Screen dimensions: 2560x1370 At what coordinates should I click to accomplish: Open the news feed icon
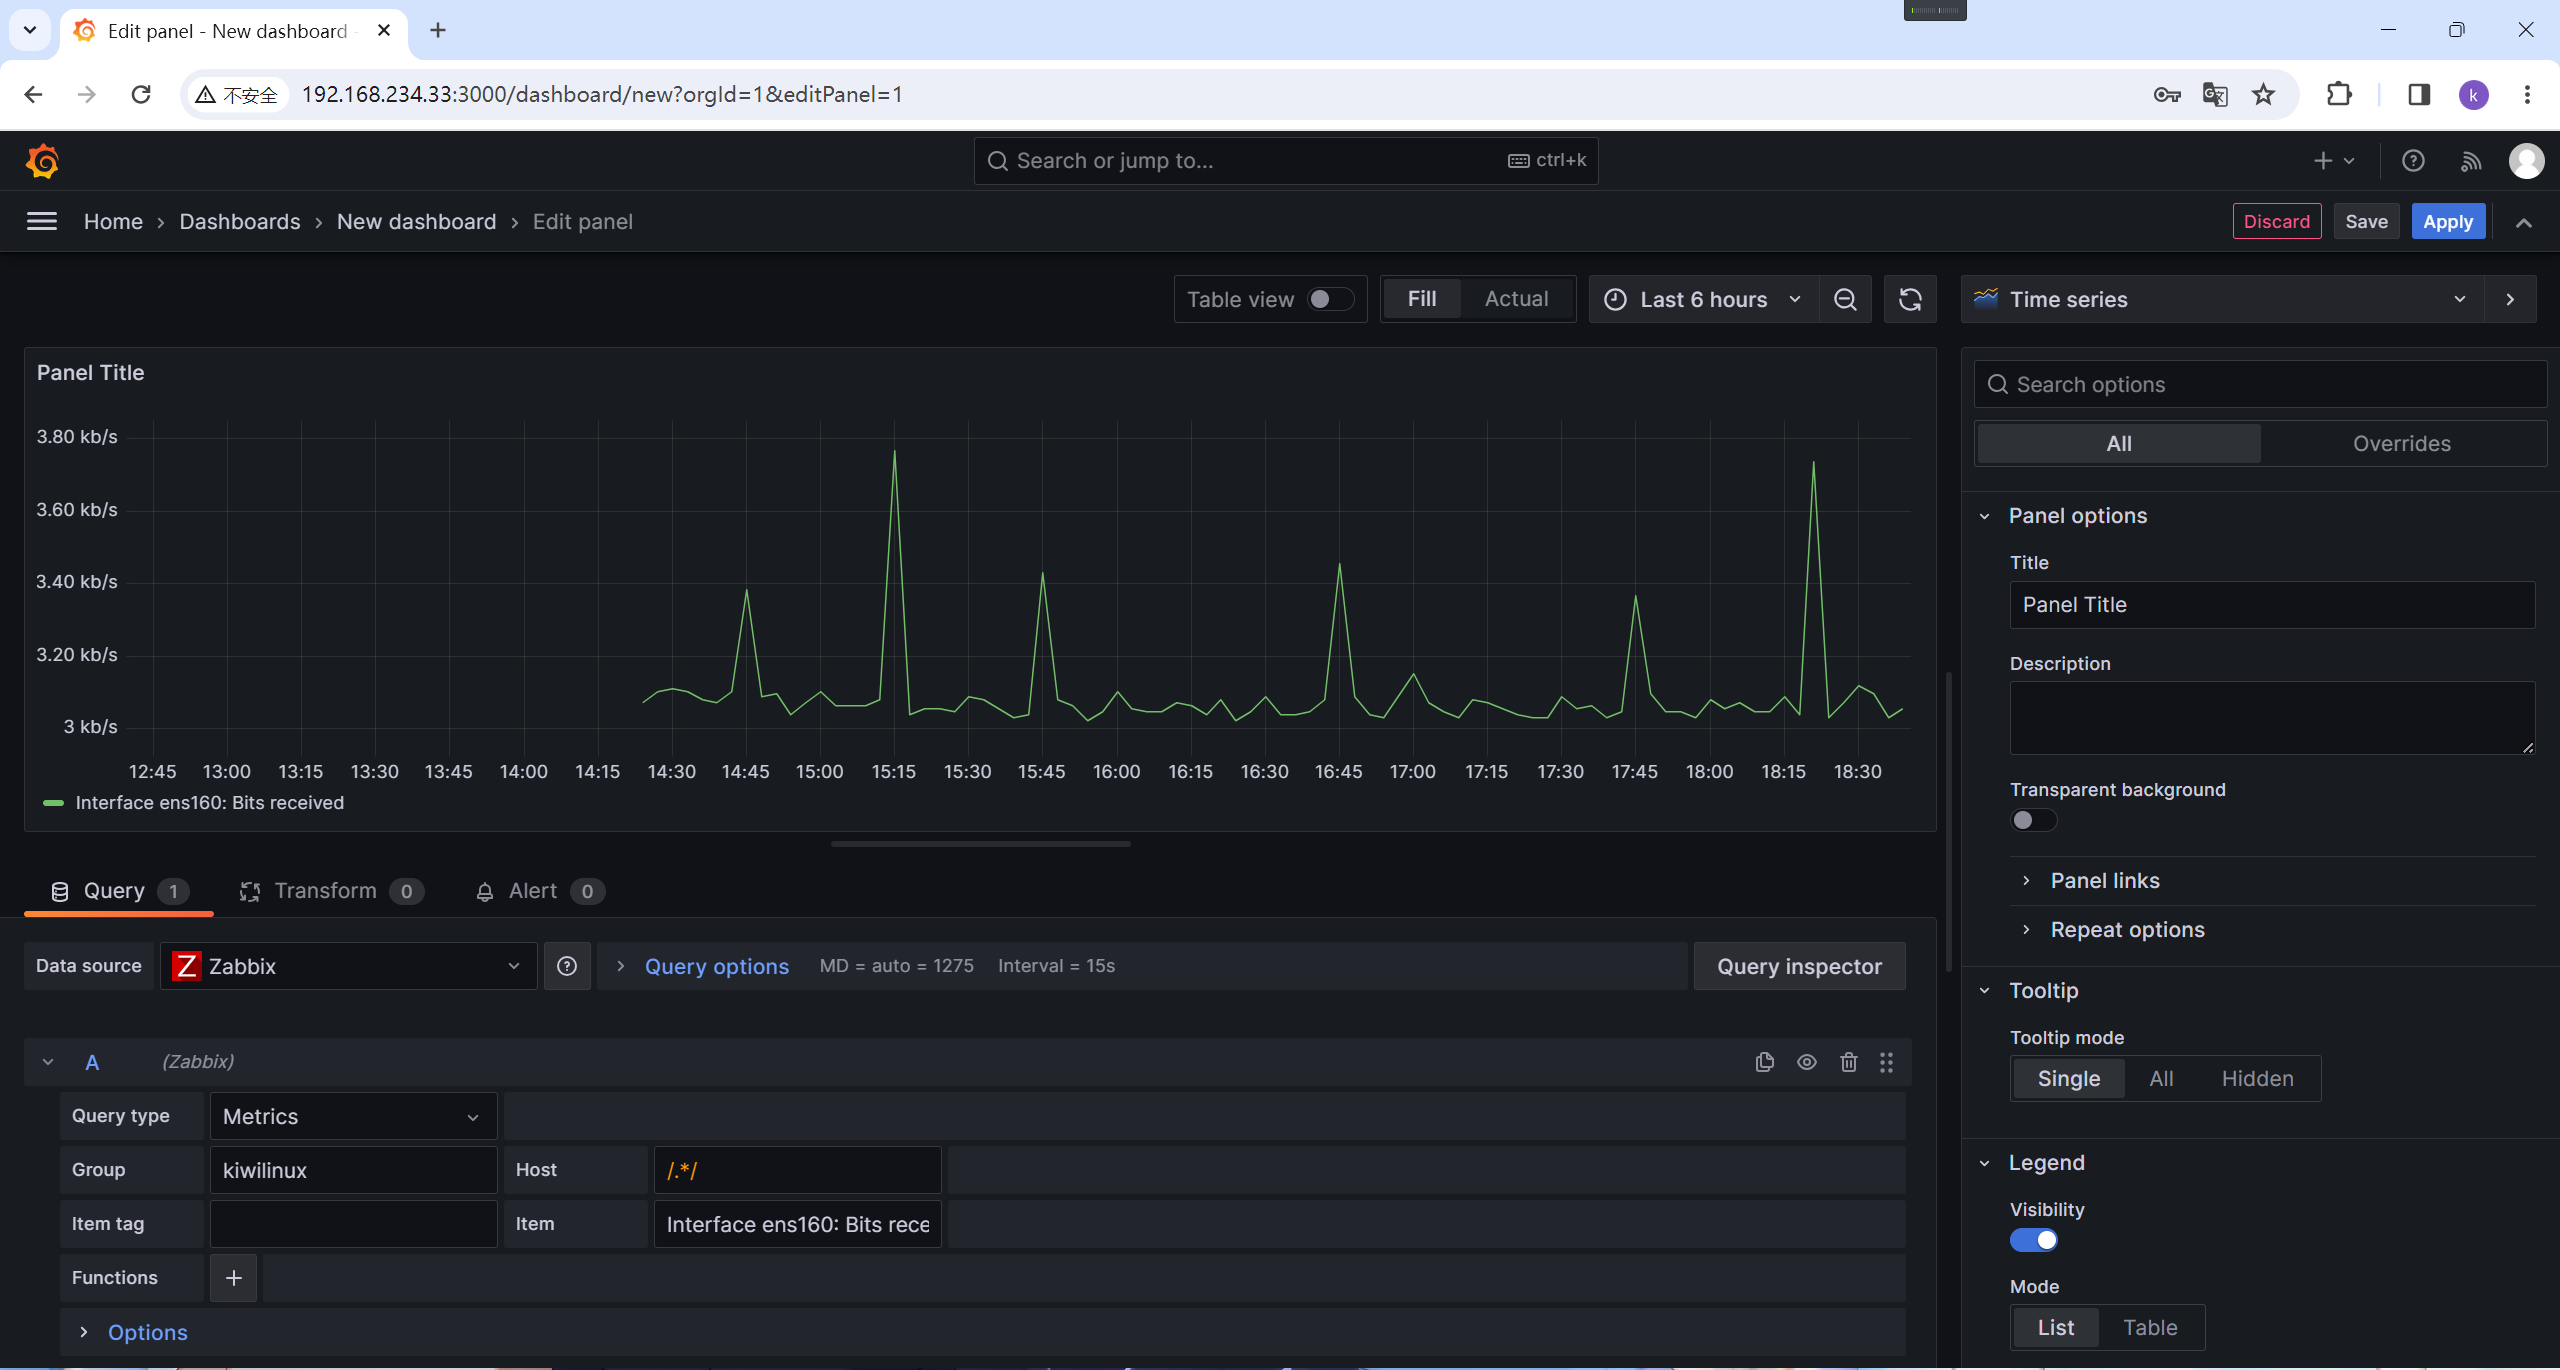2470,161
